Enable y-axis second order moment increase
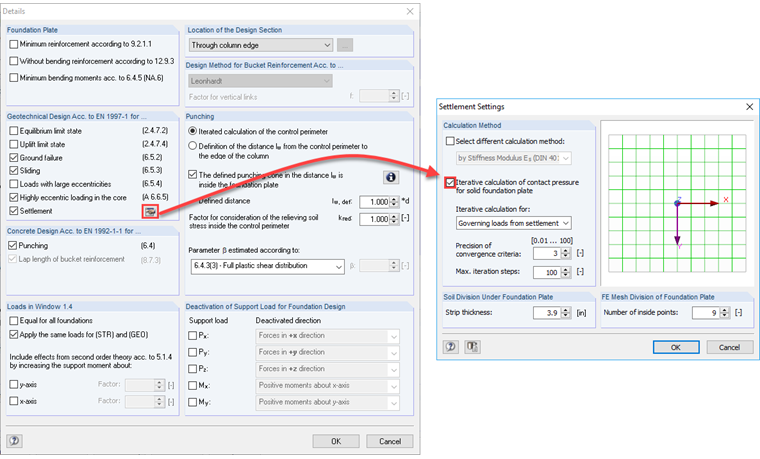Screen dimensions: 760x459 14,384
